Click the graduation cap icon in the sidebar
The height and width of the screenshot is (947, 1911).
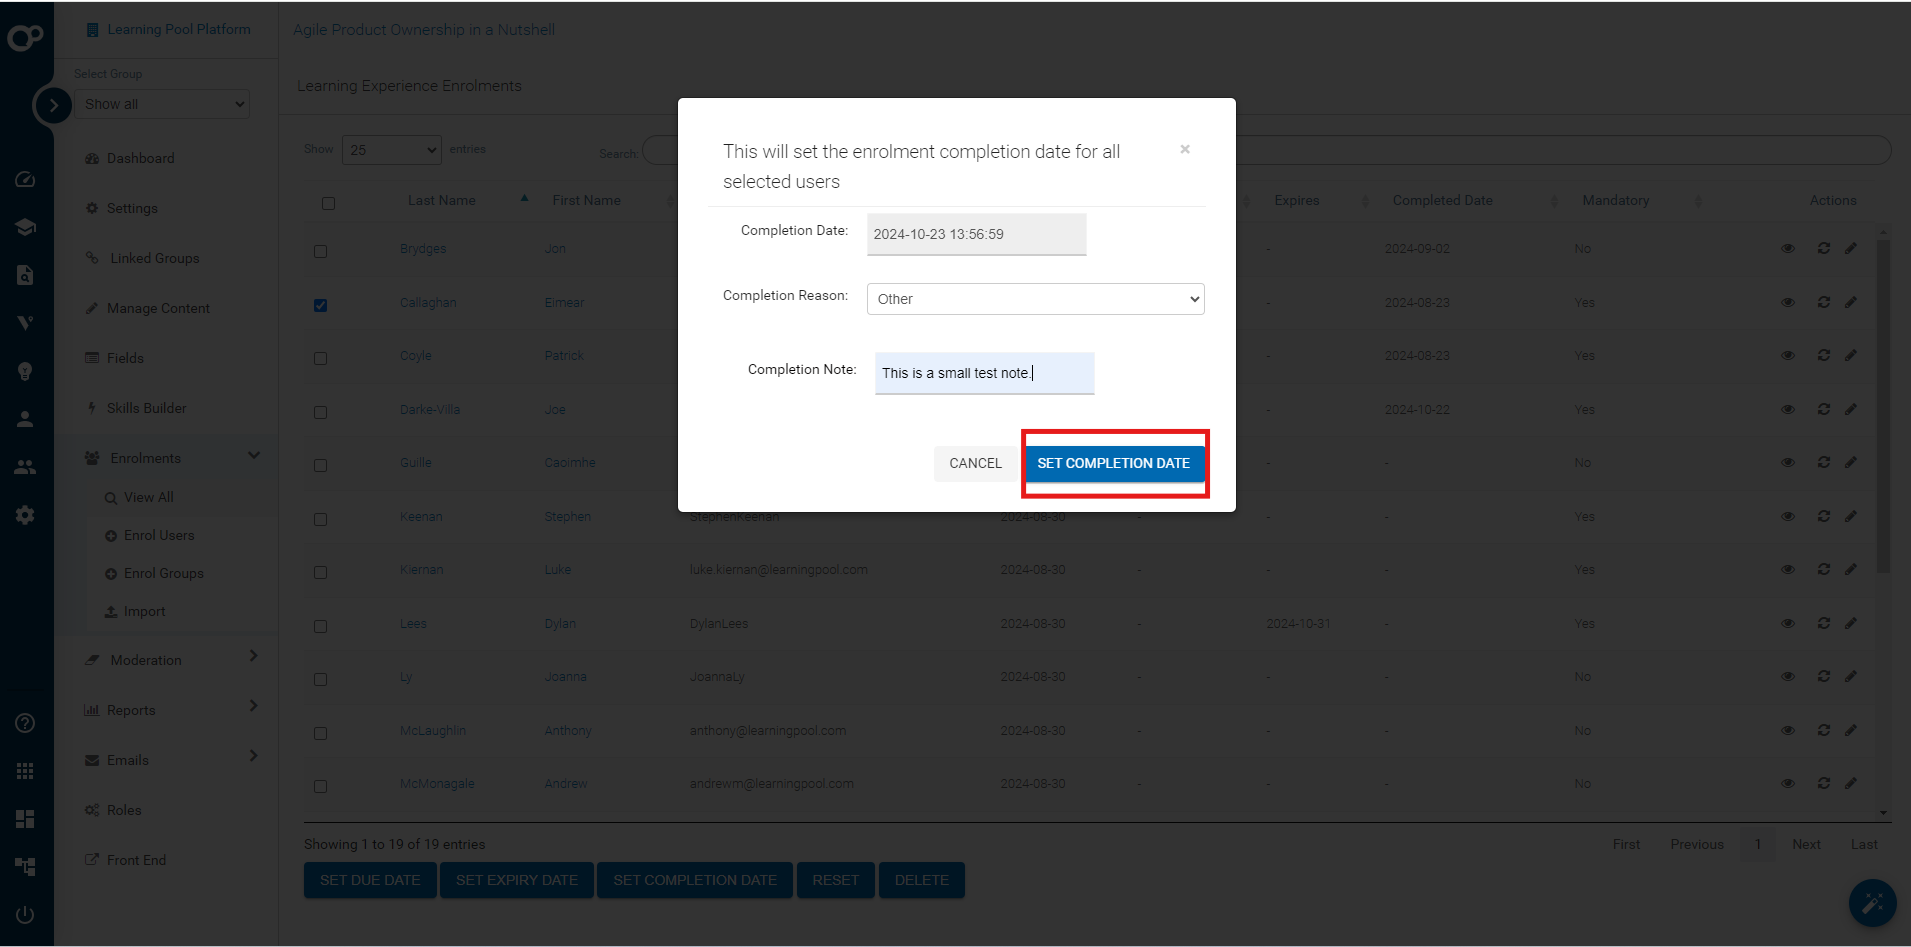[x=25, y=227]
